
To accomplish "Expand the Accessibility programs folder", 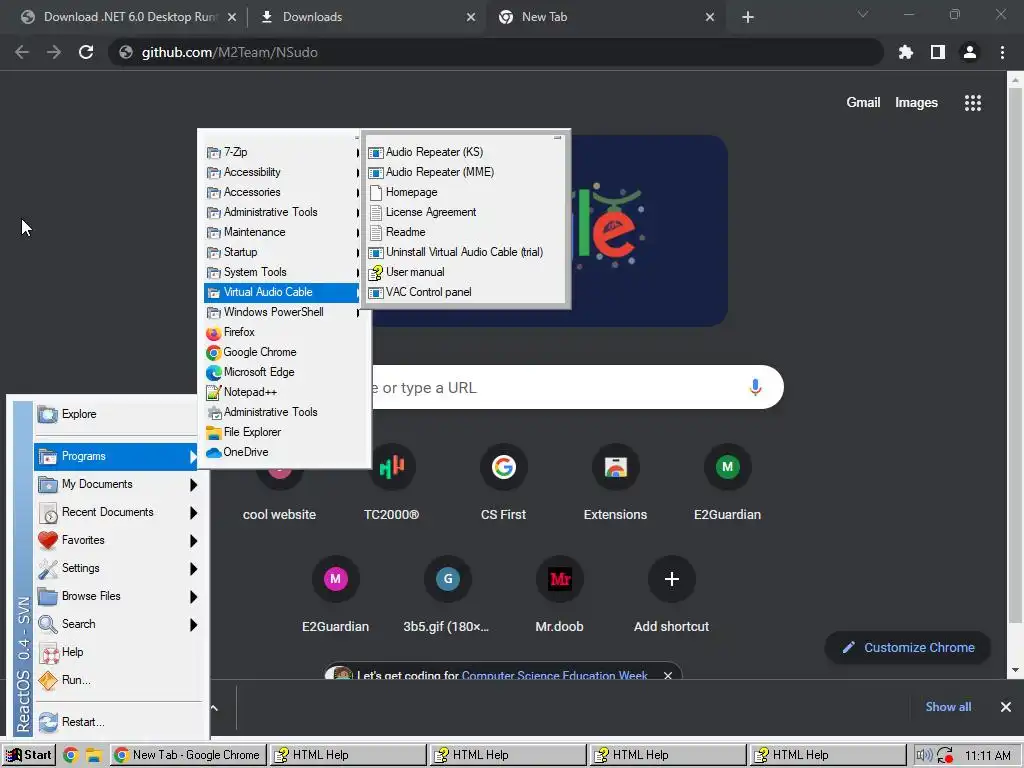I will click(x=282, y=172).
